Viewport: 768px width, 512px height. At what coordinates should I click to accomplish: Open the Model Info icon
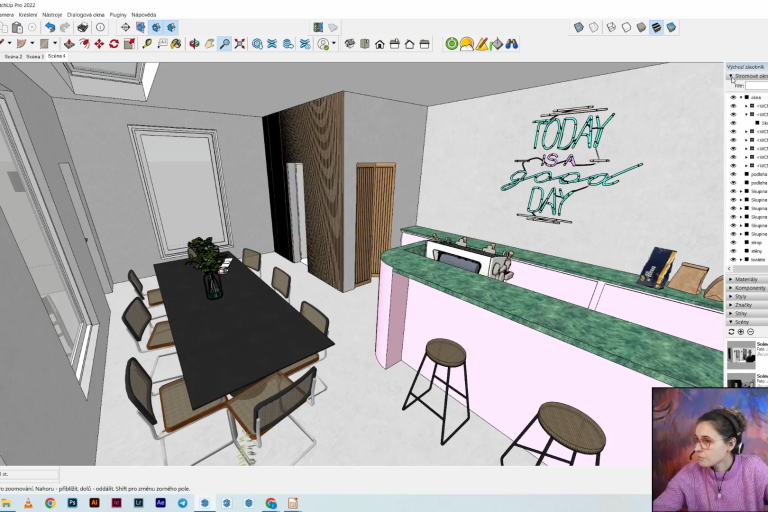(x=100, y=27)
